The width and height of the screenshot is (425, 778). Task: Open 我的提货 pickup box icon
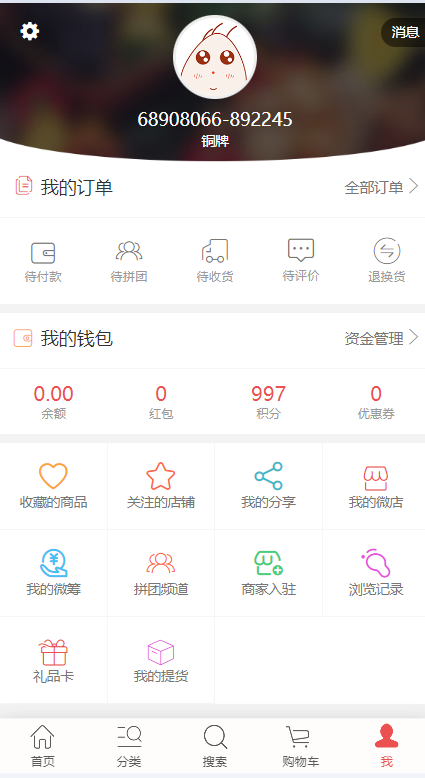click(161, 652)
